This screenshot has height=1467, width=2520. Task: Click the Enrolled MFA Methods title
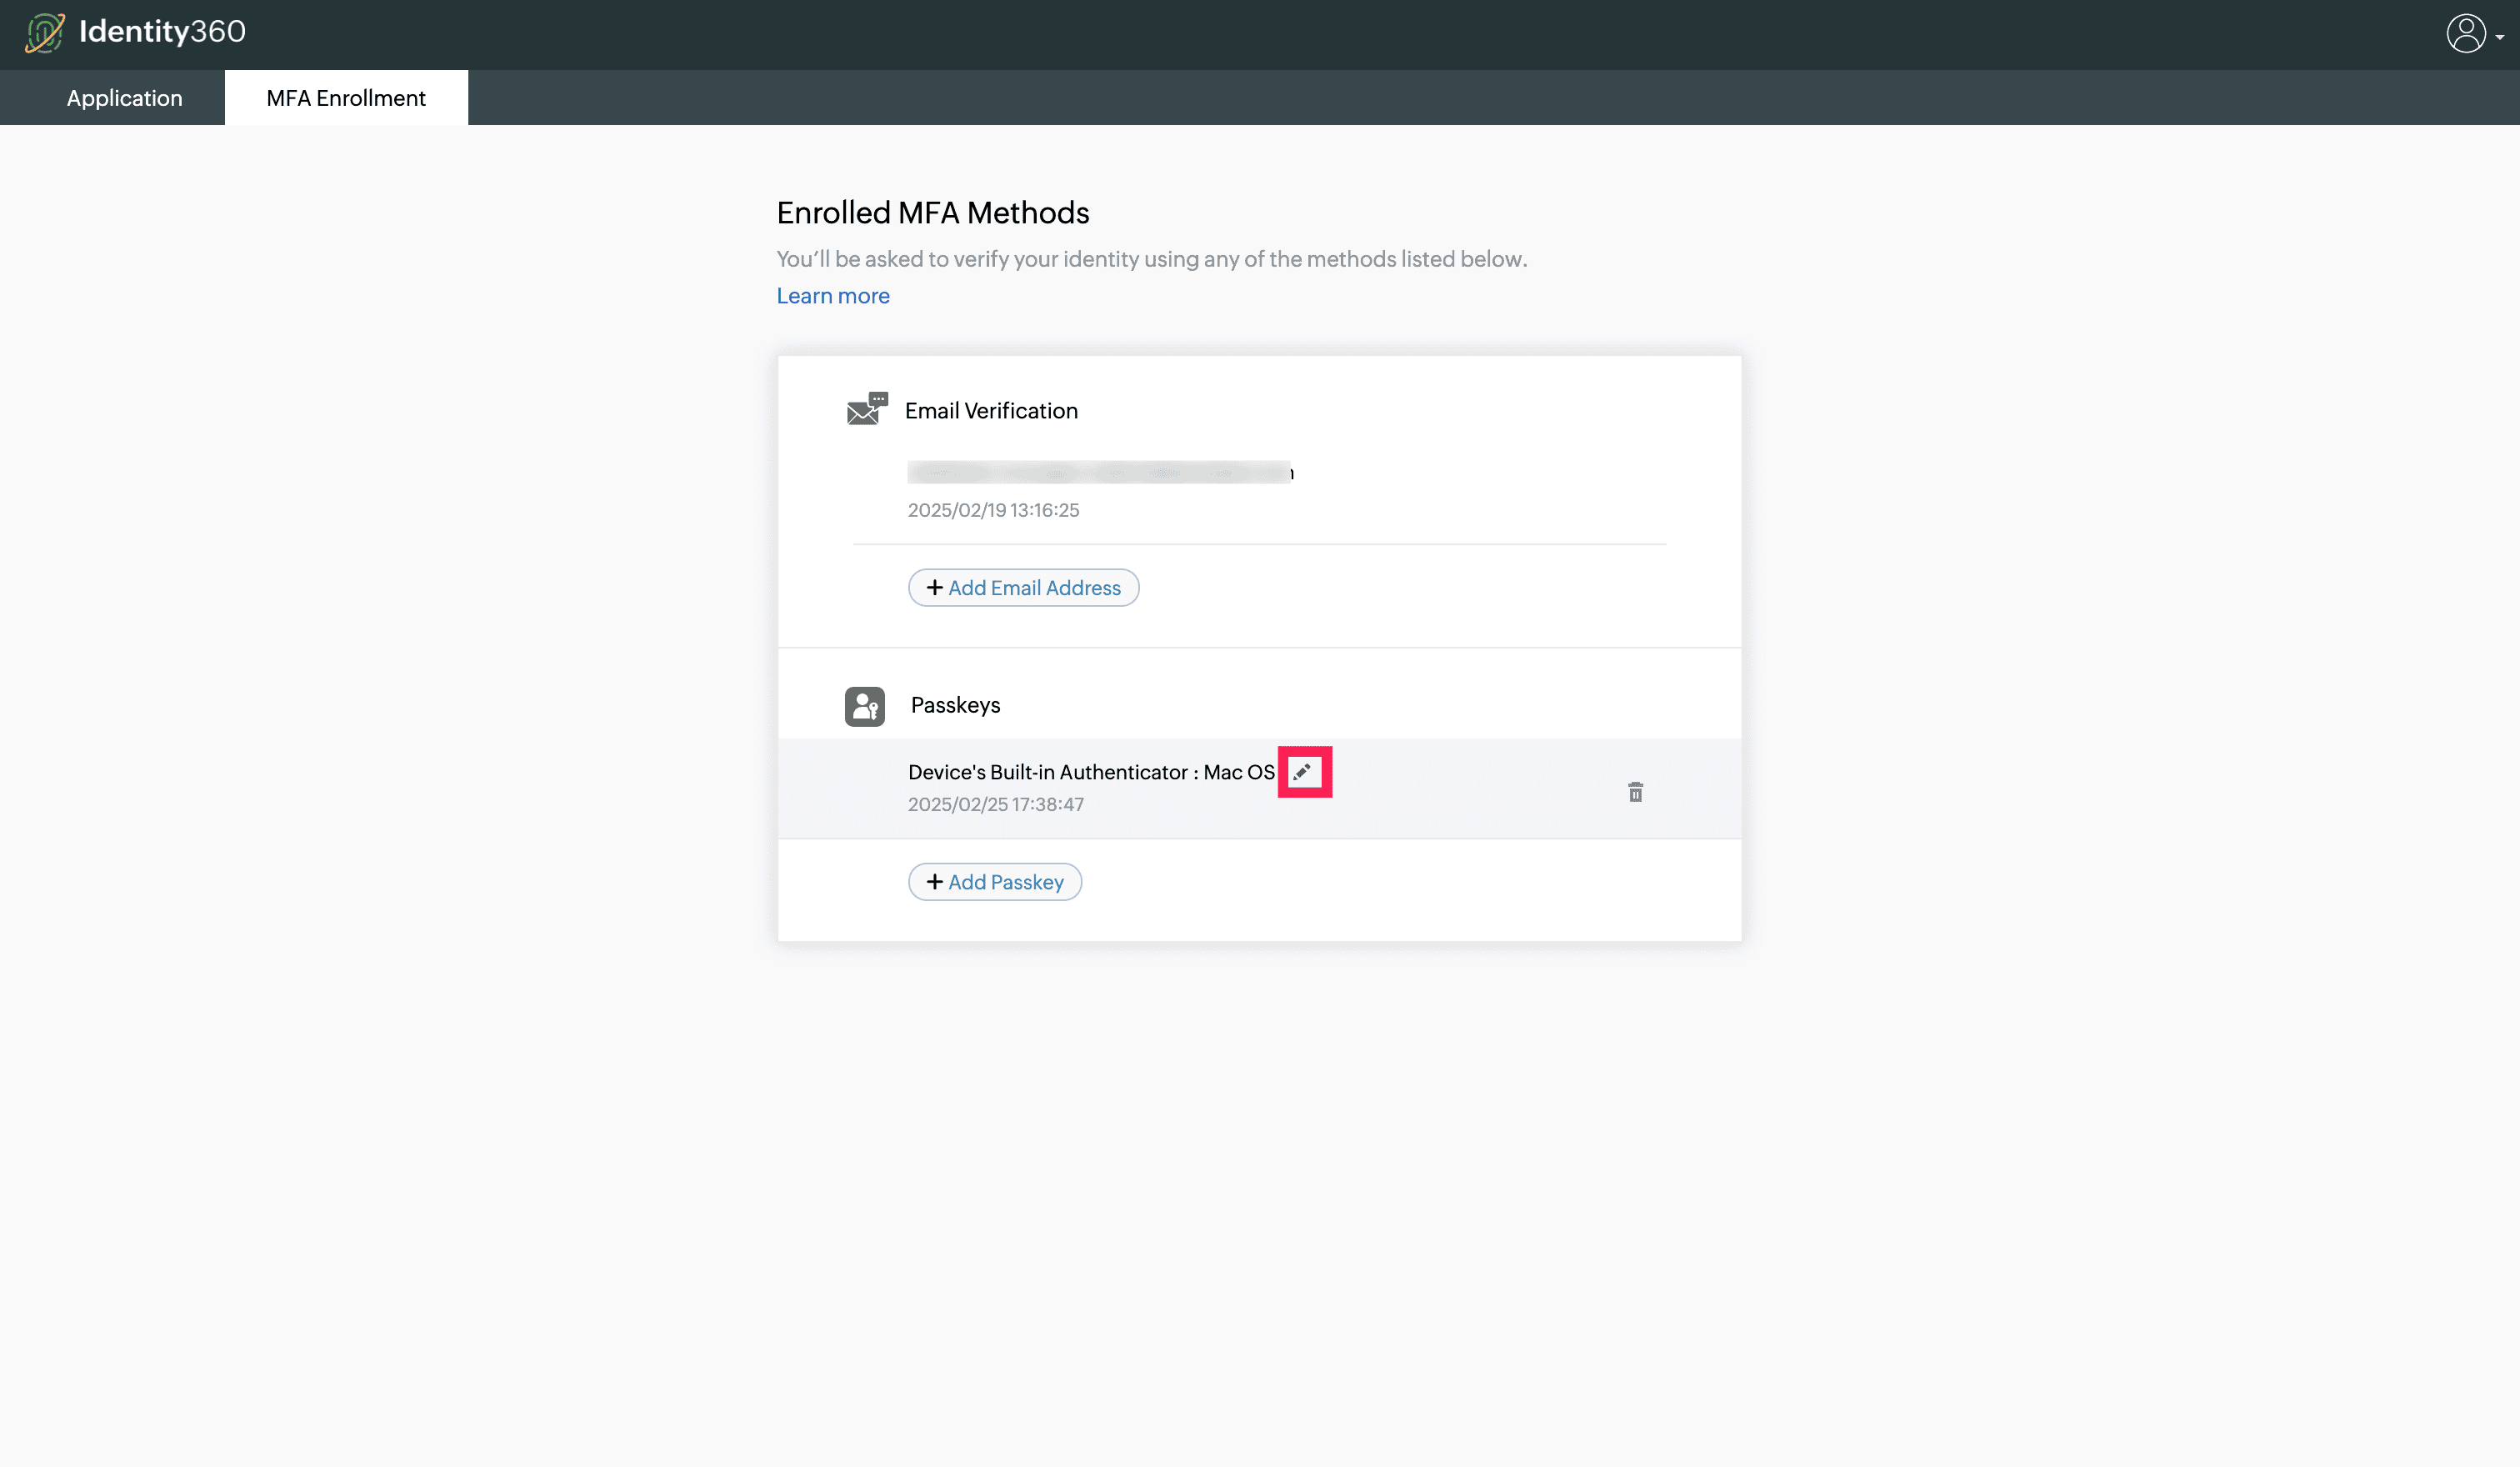point(932,213)
